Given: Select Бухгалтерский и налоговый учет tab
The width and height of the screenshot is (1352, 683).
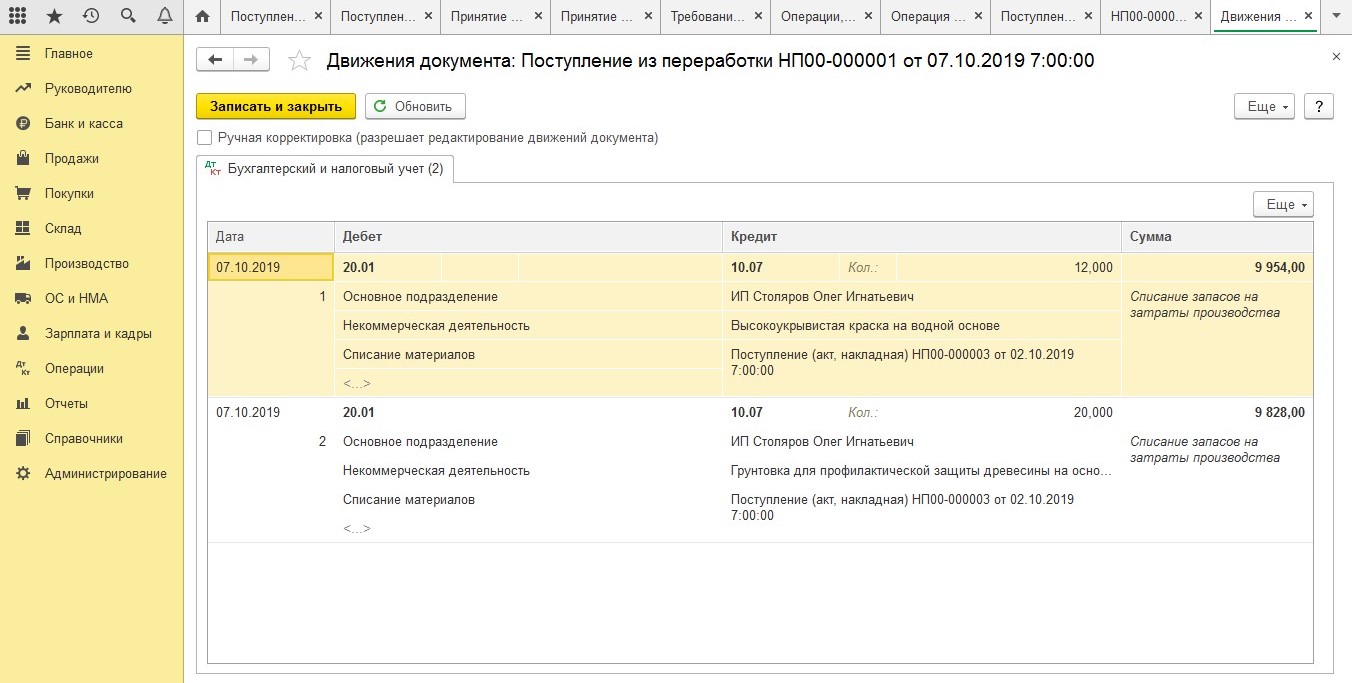Looking at the screenshot, I should tap(325, 169).
